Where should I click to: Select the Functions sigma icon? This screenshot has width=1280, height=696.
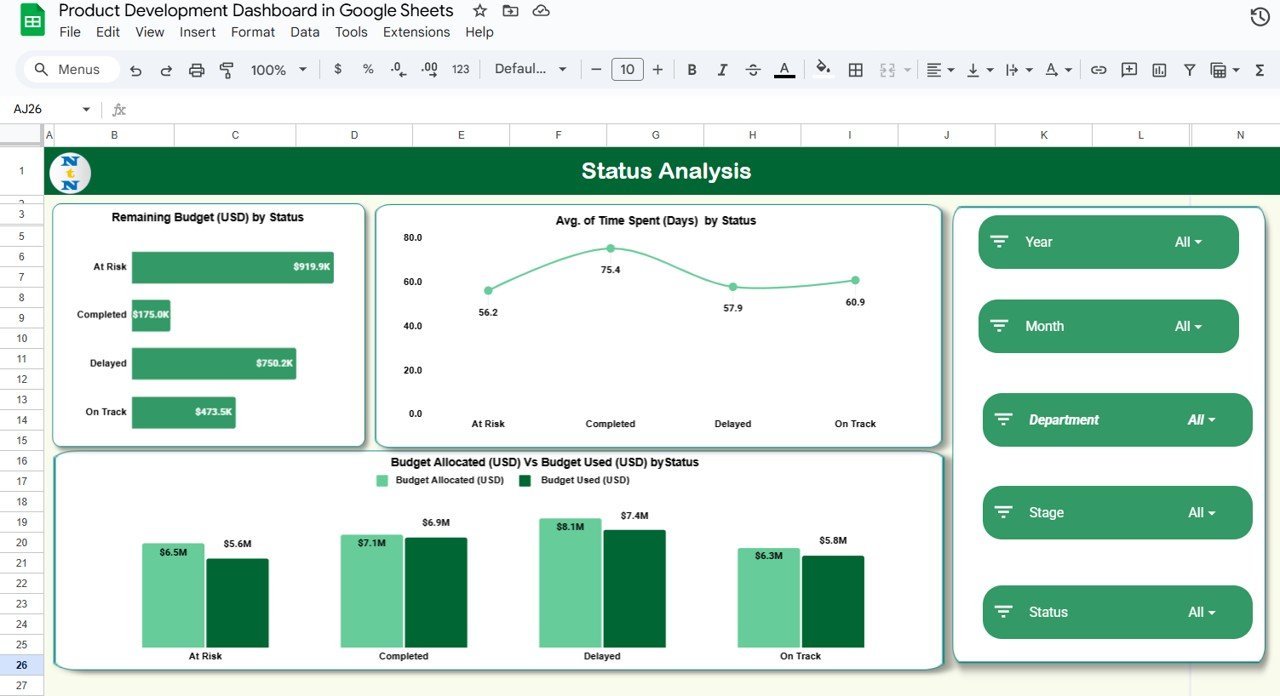click(x=1261, y=69)
